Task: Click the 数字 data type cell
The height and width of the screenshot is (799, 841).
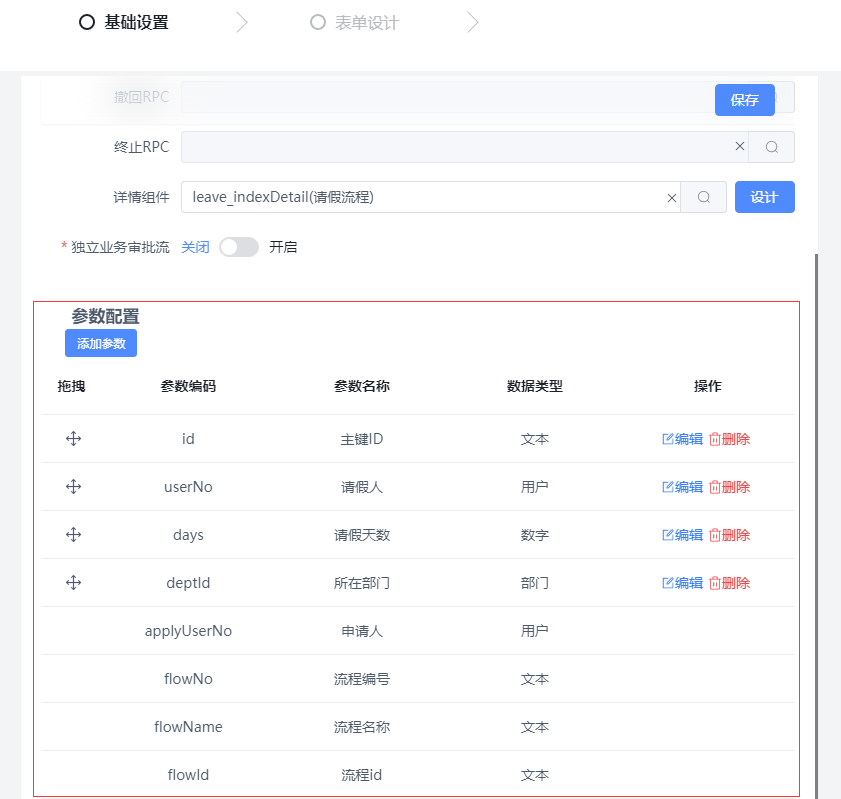Action: coord(535,535)
